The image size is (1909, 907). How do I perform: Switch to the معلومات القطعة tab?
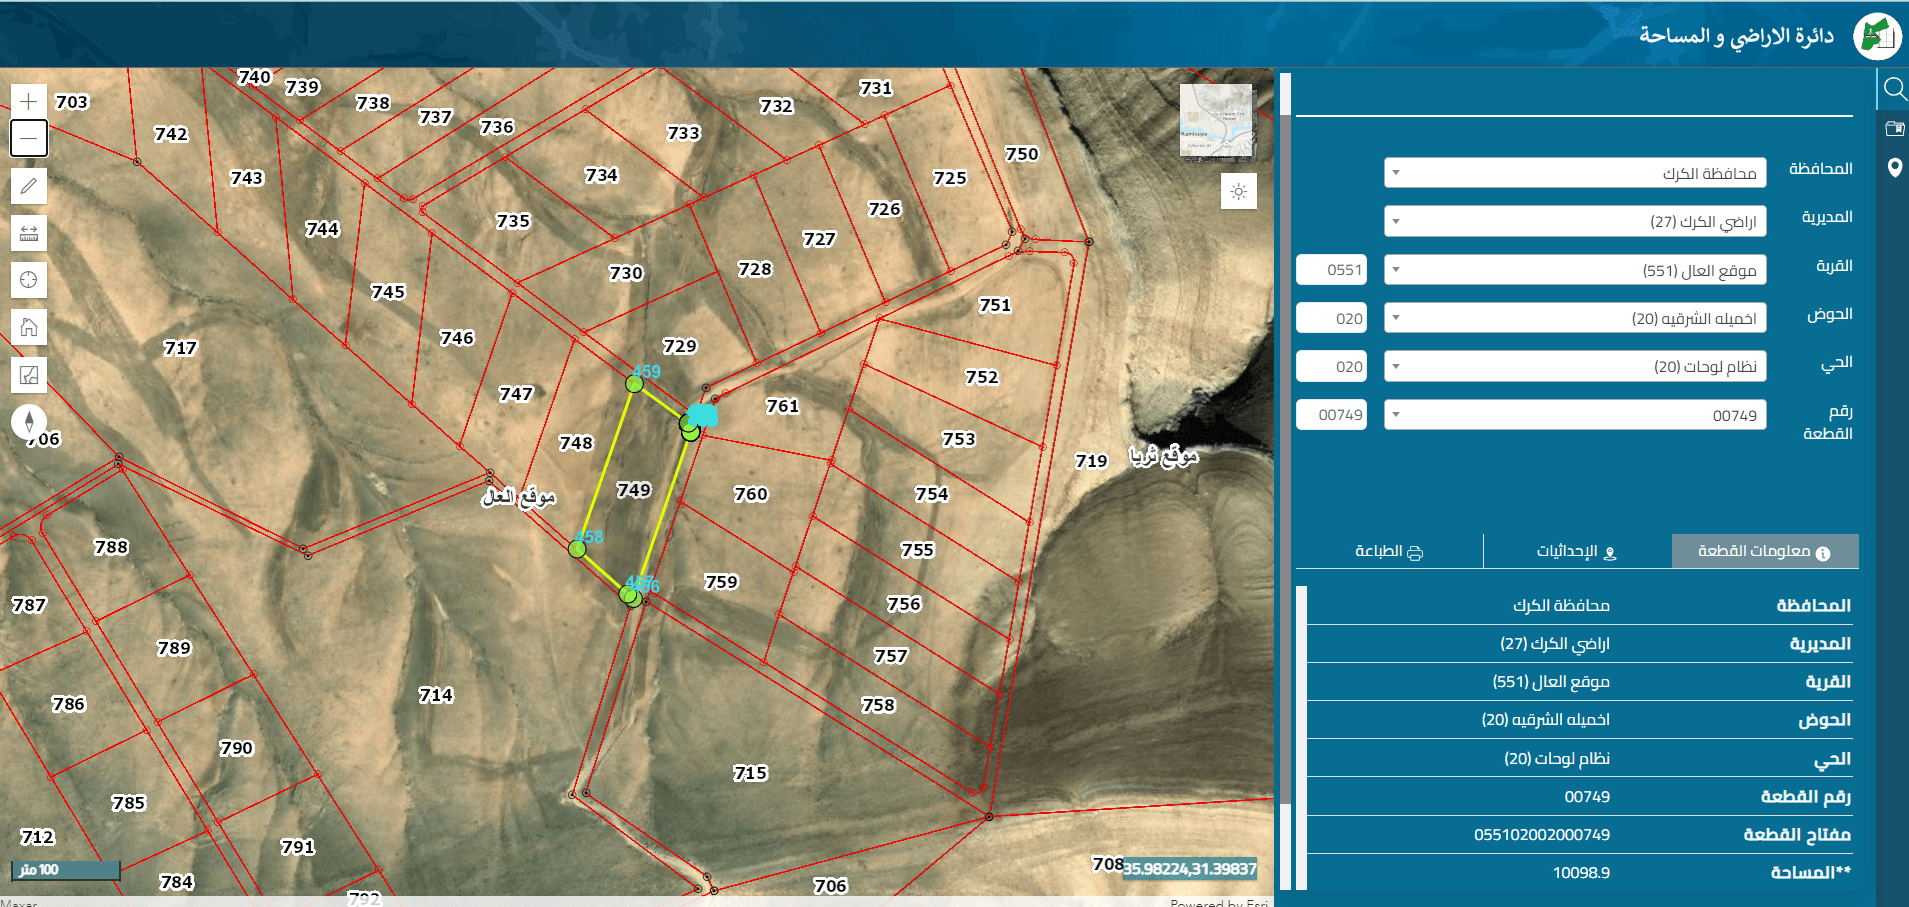pos(1765,551)
